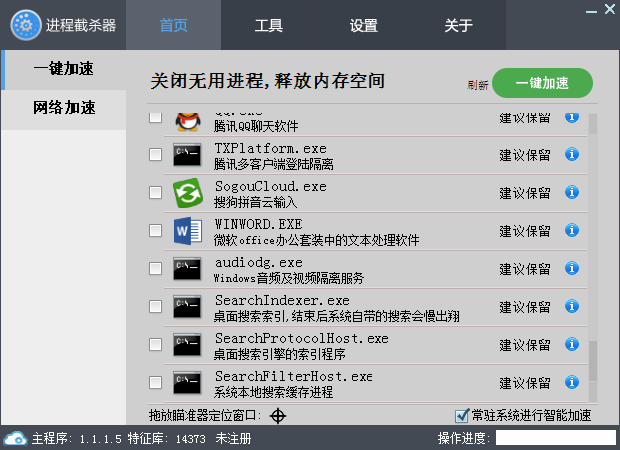Open info for TXPlatform.exe
The image size is (620, 450).
(572, 154)
